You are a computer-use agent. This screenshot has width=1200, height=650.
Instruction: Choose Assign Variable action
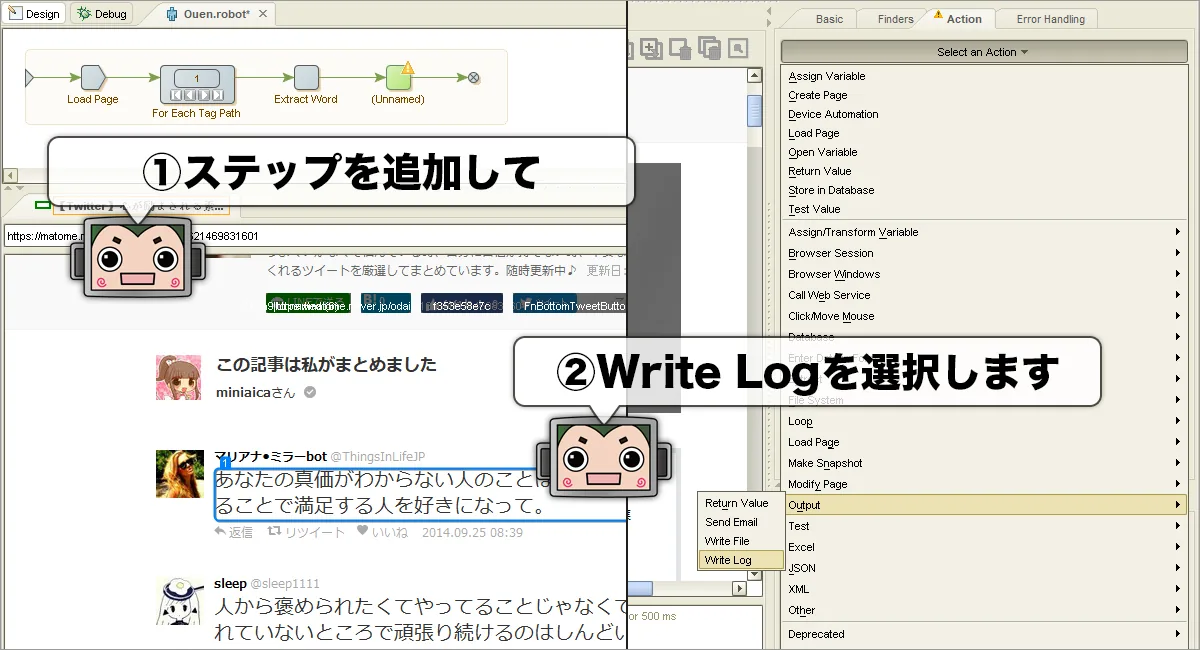[x=826, y=76]
